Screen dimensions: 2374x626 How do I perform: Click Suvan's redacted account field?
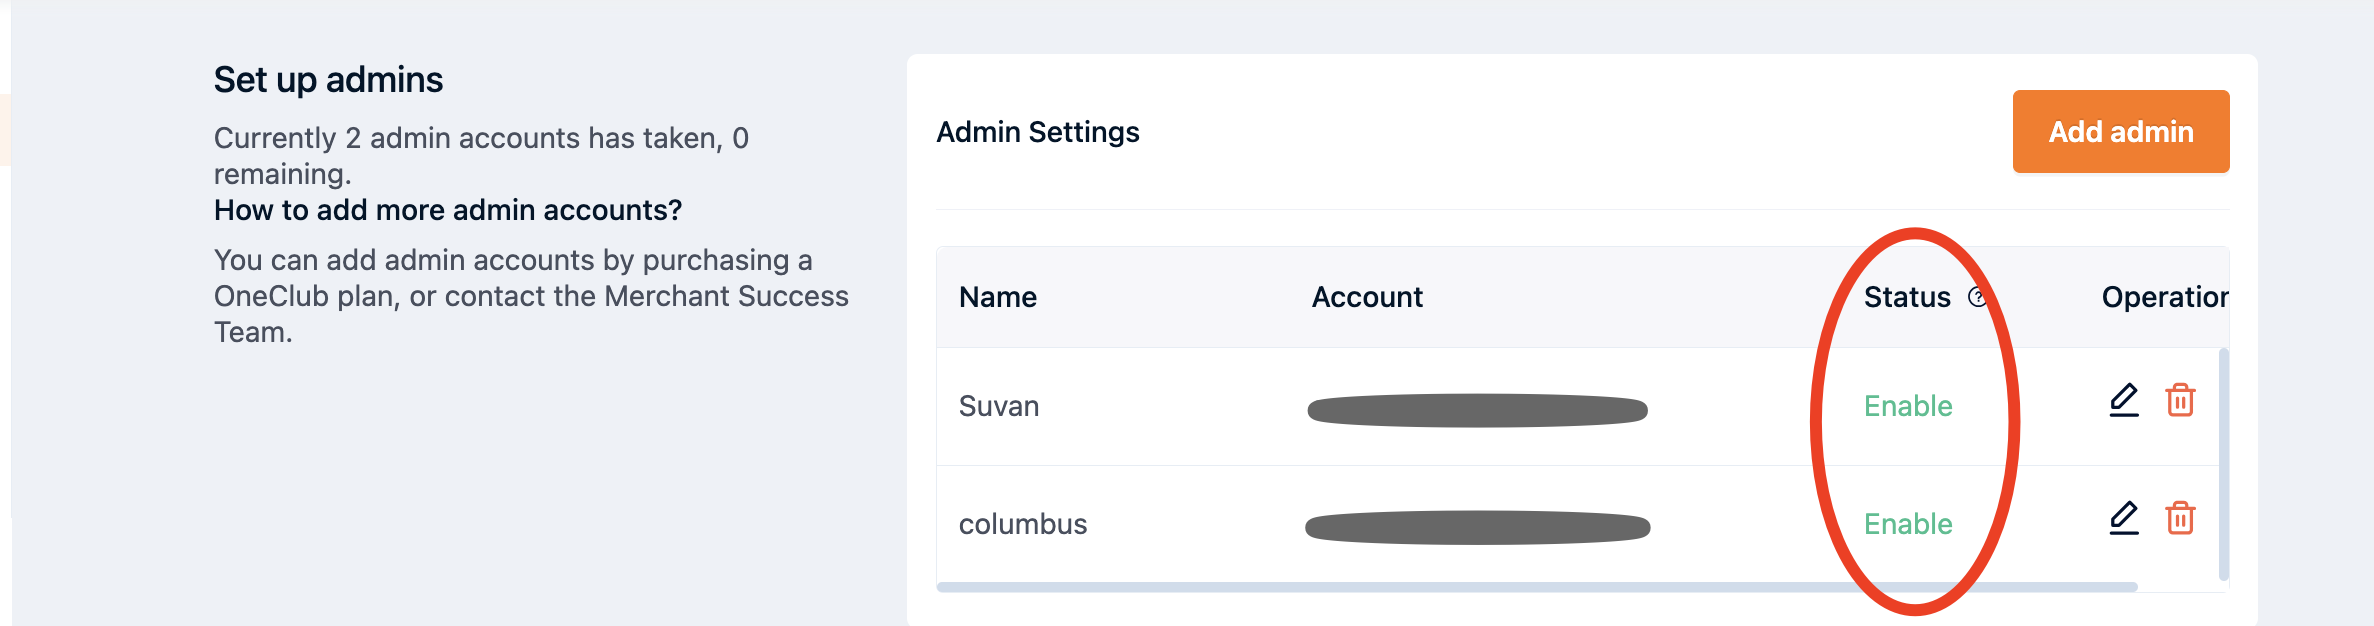click(x=1477, y=410)
